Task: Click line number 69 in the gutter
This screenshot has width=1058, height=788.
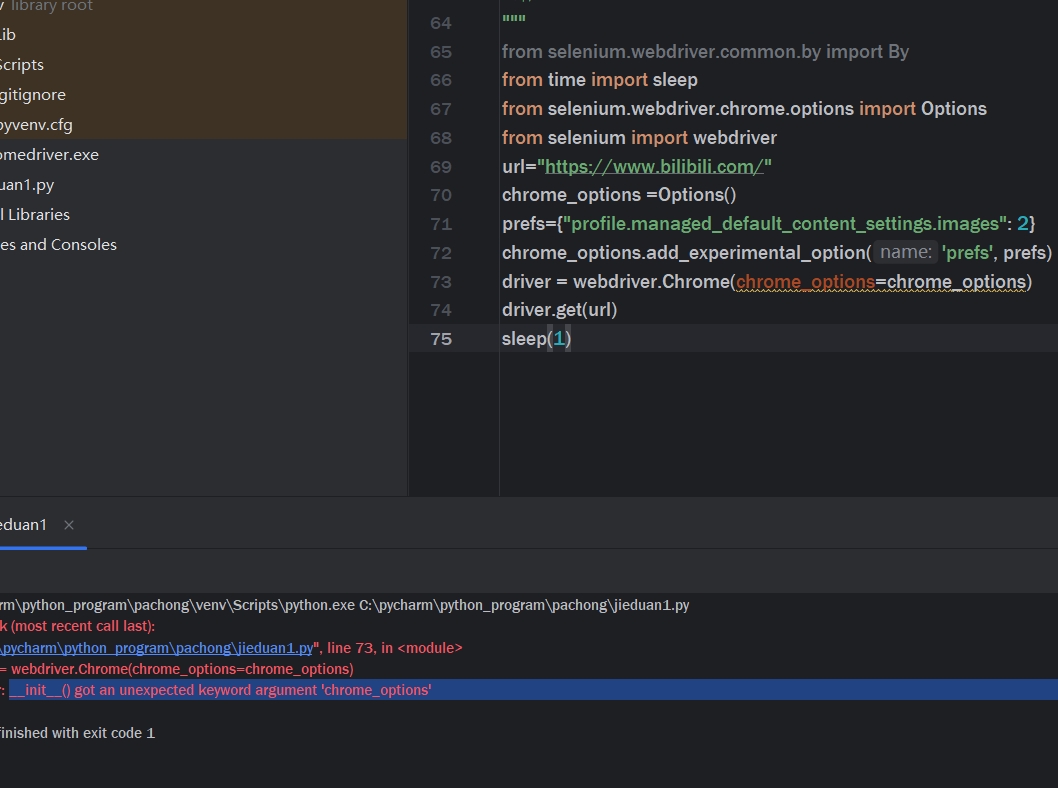Action: tap(441, 167)
